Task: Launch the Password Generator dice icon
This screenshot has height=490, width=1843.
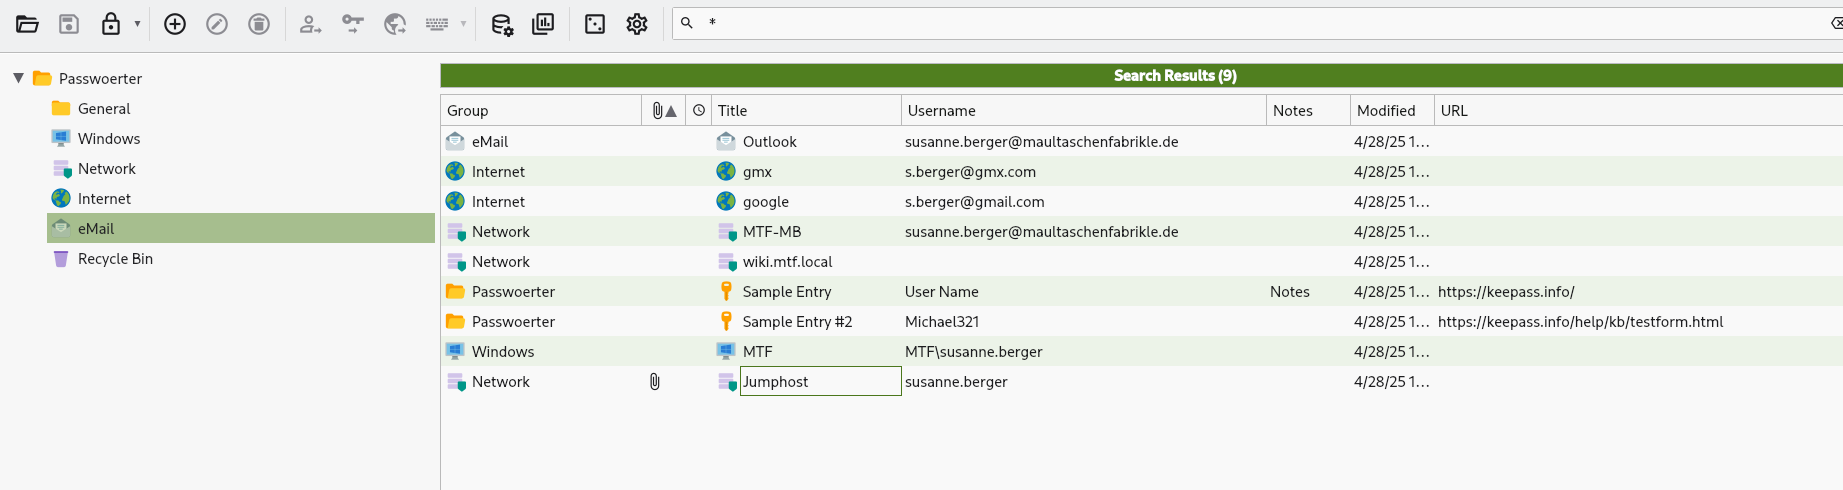Action: [x=595, y=24]
